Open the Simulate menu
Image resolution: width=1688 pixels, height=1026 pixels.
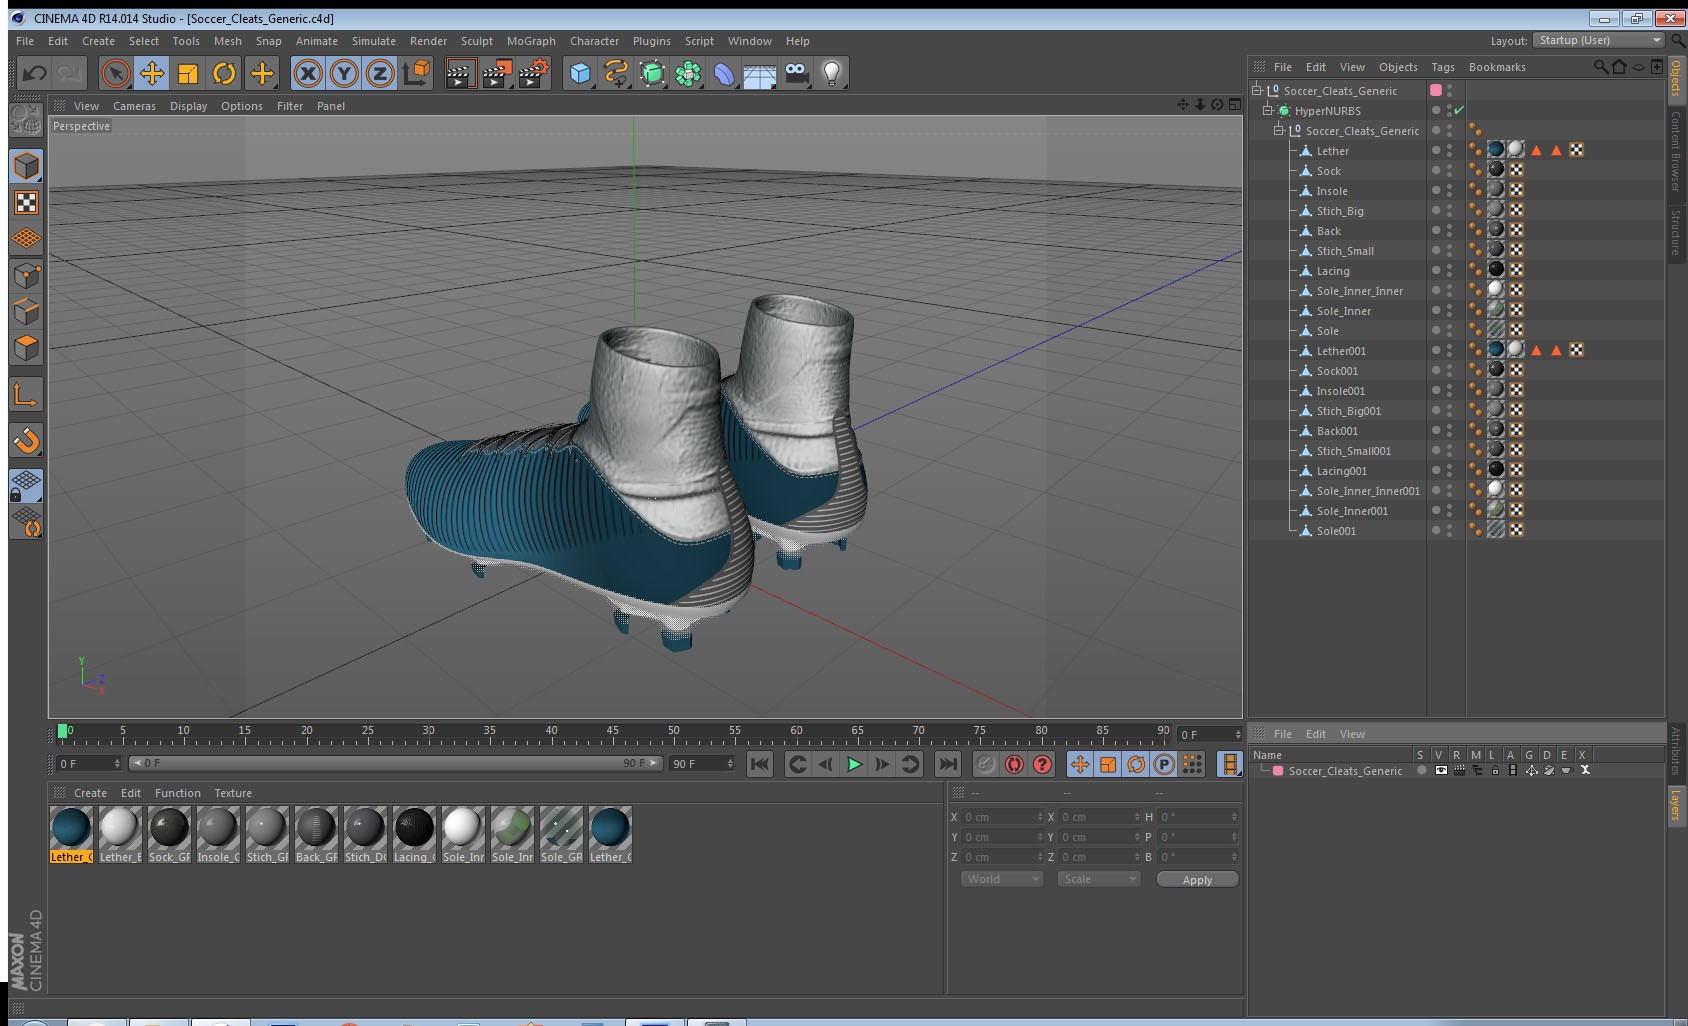click(x=374, y=41)
